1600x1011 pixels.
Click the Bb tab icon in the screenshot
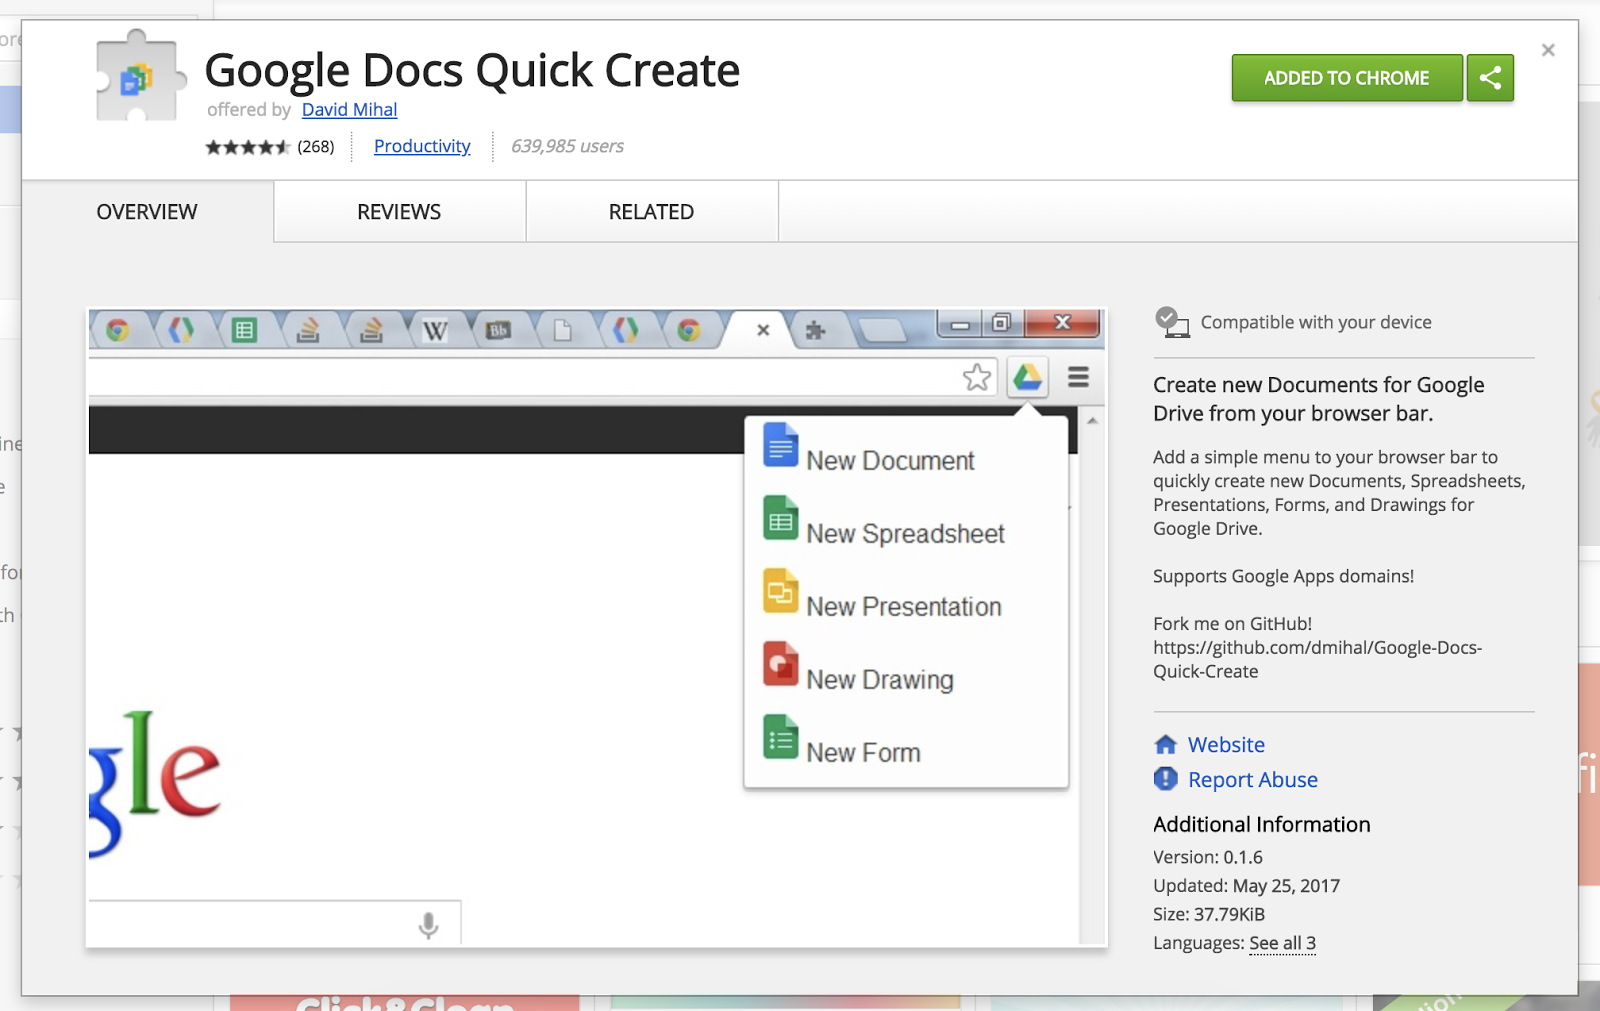[498, 330]
